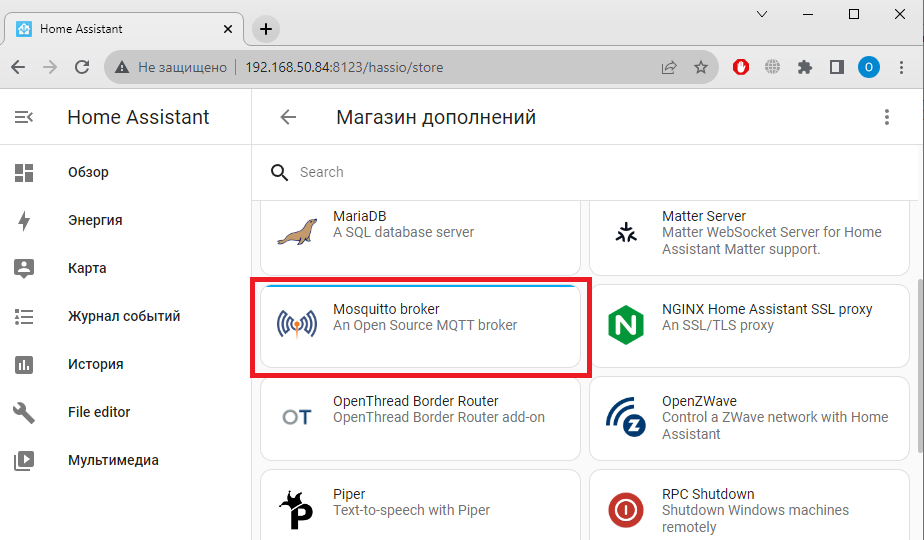The width and height of the screenshot is (924, 540).
Task: Click the File editor wrench icon
Action: click(x=24, y=413)
